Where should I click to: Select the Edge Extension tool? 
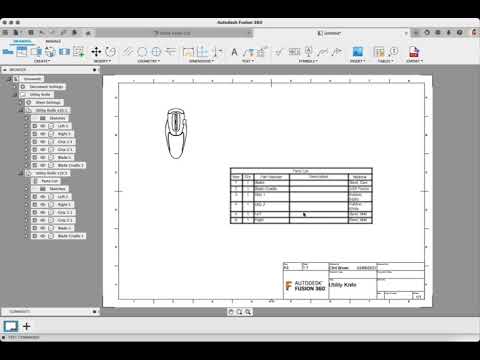(x=171, y=52)
